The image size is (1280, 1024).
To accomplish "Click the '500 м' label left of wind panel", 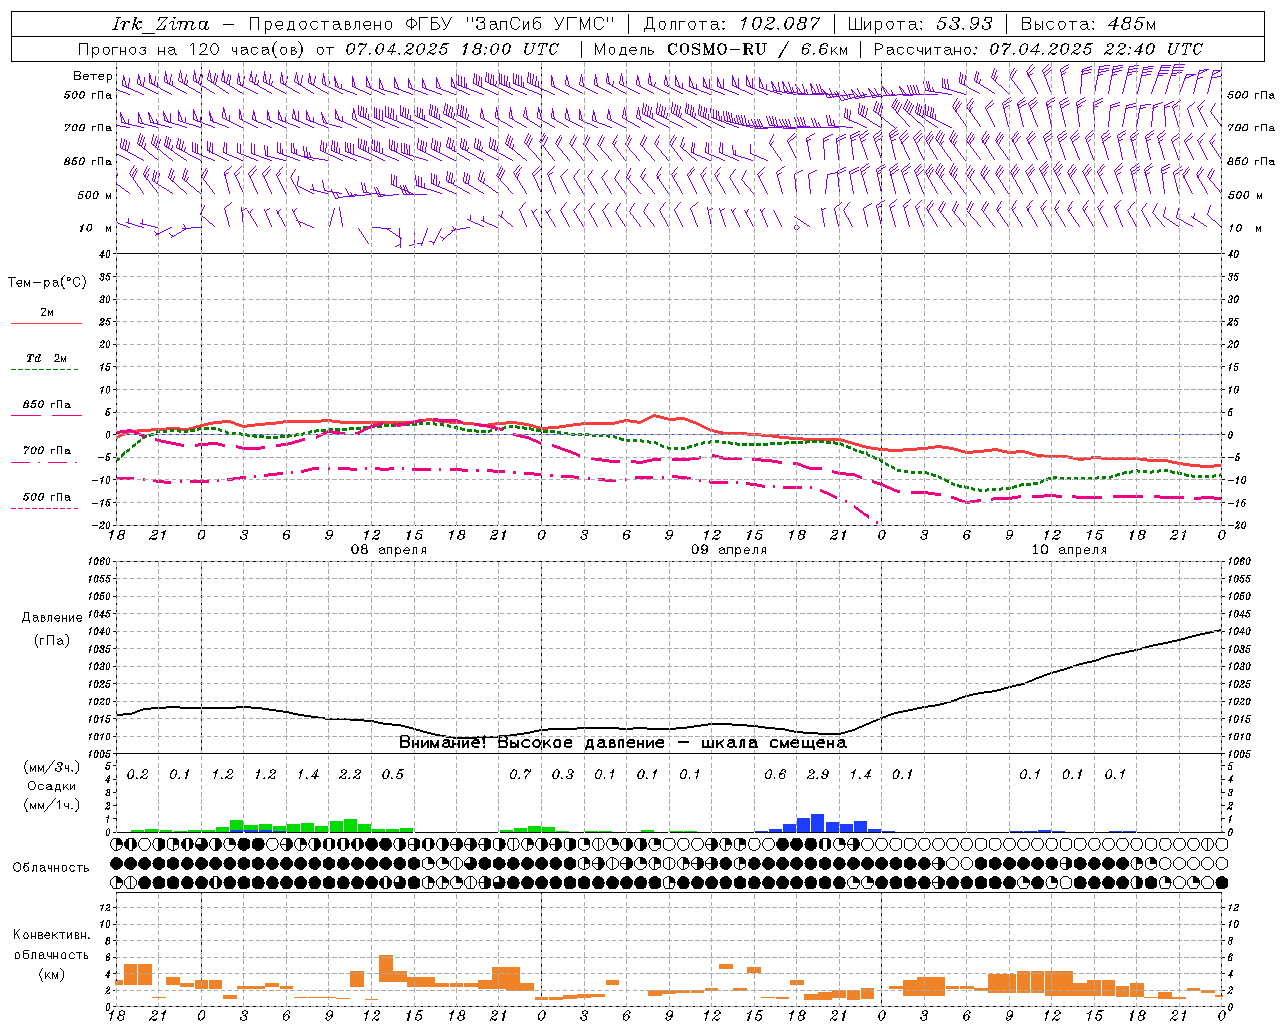I will click(95, 195).
